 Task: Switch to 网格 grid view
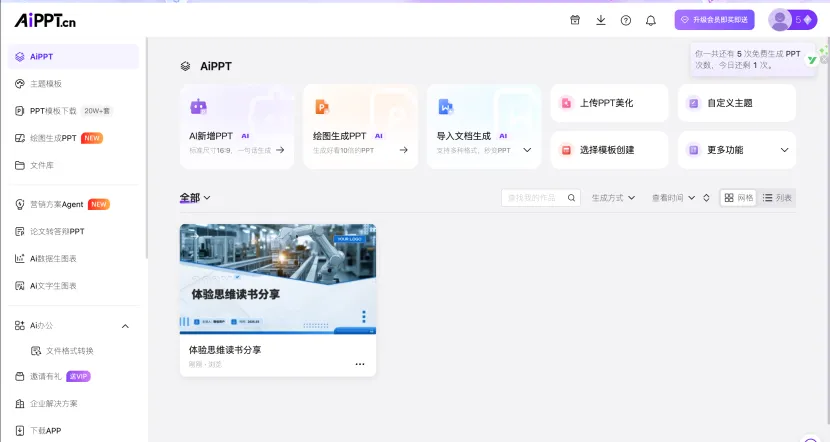click(738, 198)
